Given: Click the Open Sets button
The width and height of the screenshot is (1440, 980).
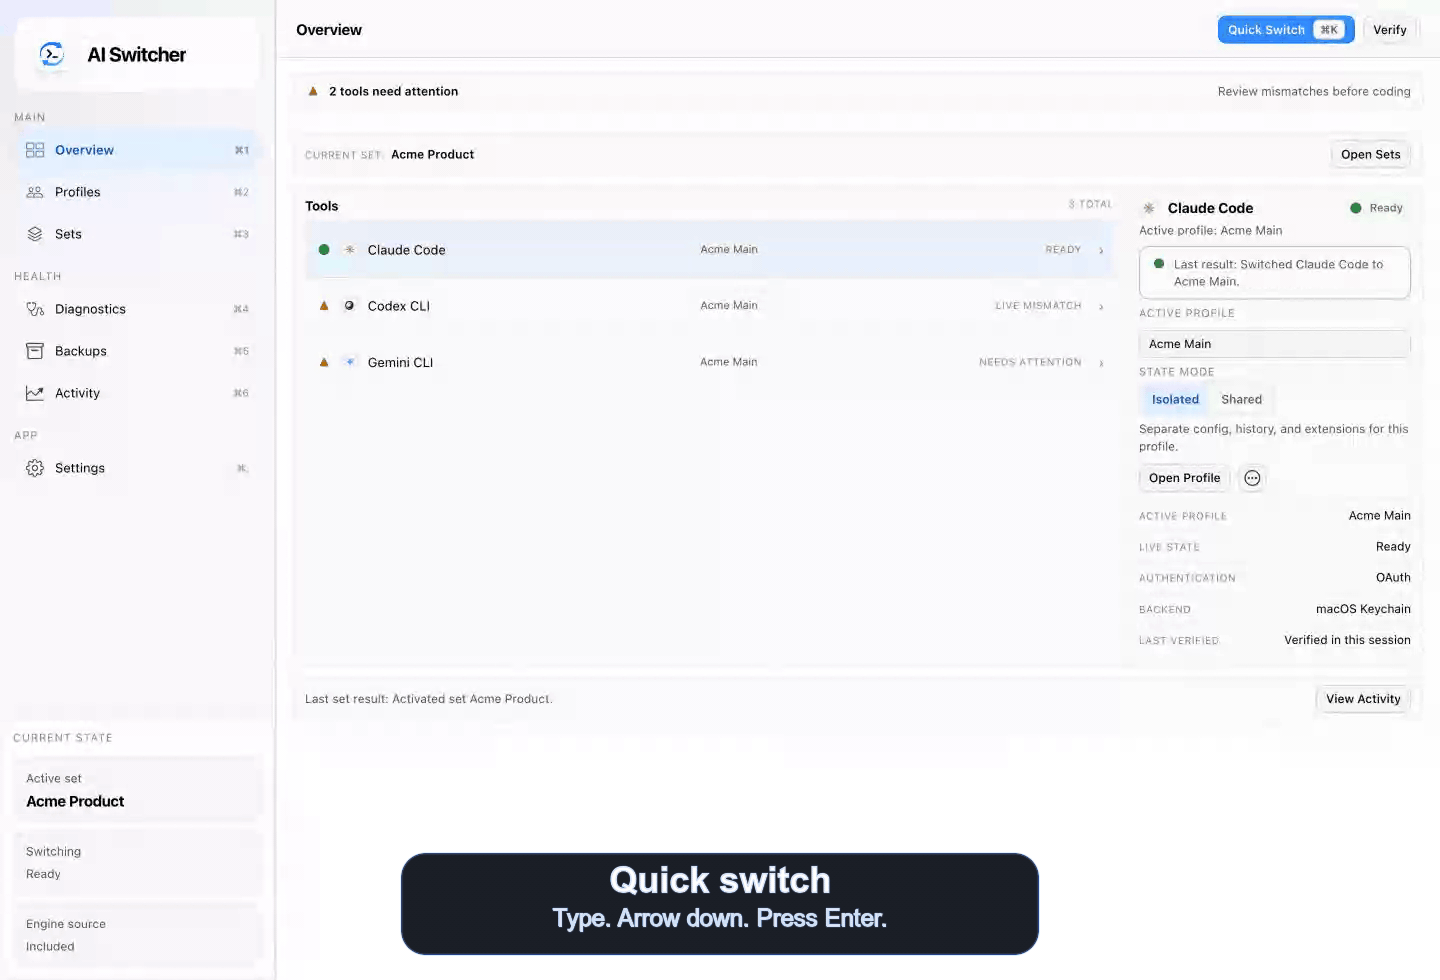Looking at the screenshot, I should (x=1370, y=154).
